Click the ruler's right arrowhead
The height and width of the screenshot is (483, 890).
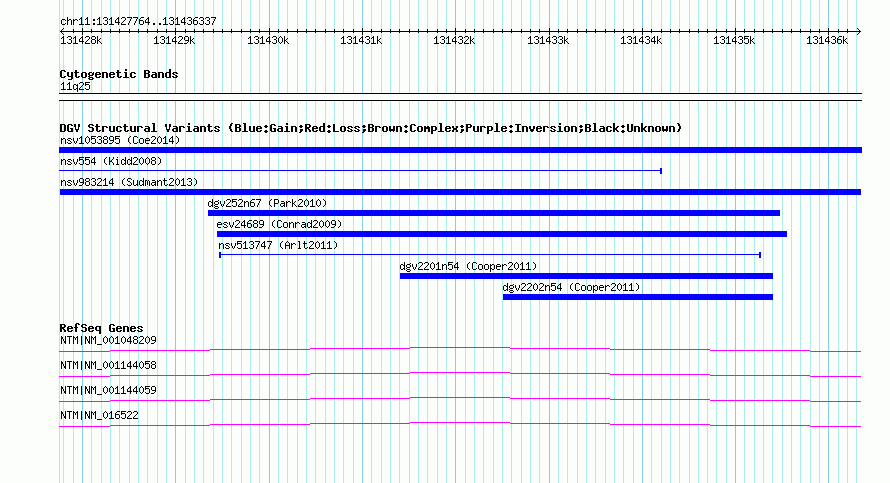coord(859,31)
